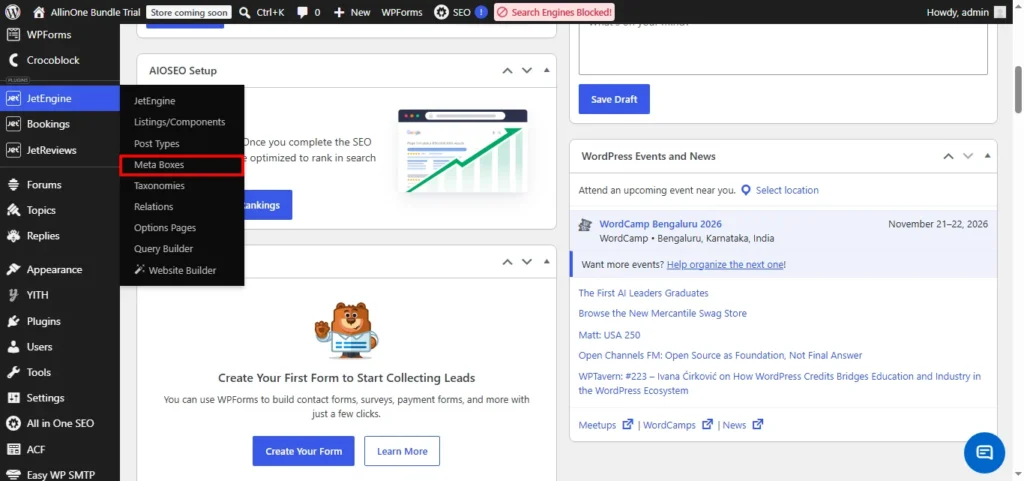Open Meta Boxes submenu item

(182, 165)
